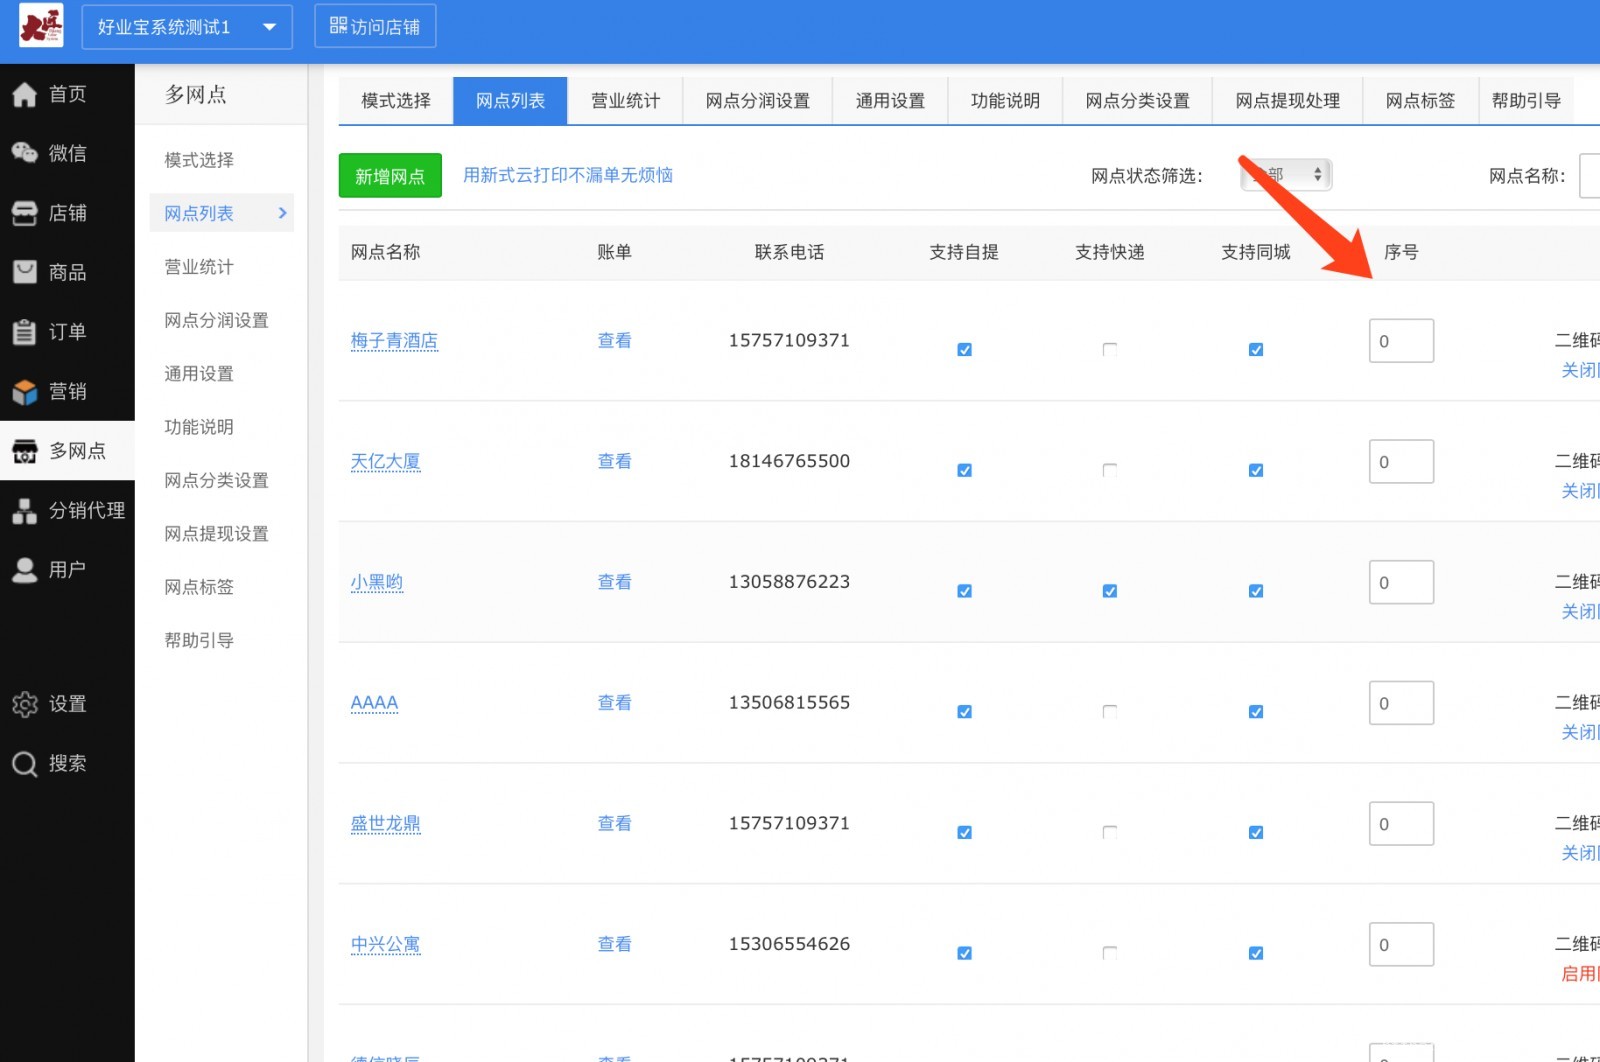Open the 店铺 store icon
The height and width of the screenshot is (1062, 1600).
(25, 213)
